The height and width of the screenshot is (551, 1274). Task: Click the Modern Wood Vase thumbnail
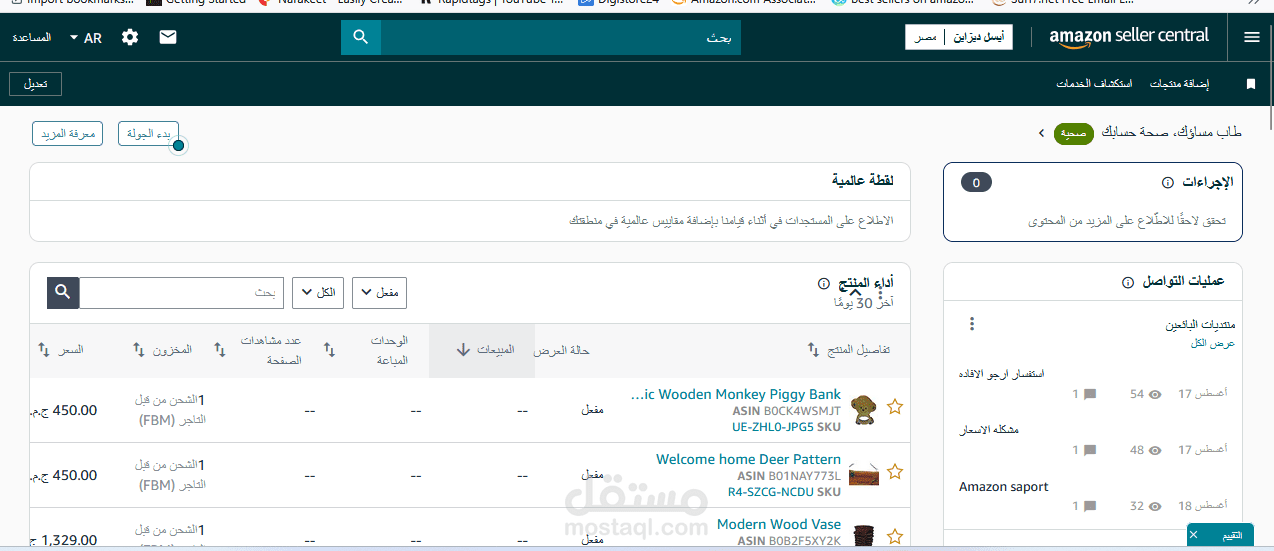864,536
